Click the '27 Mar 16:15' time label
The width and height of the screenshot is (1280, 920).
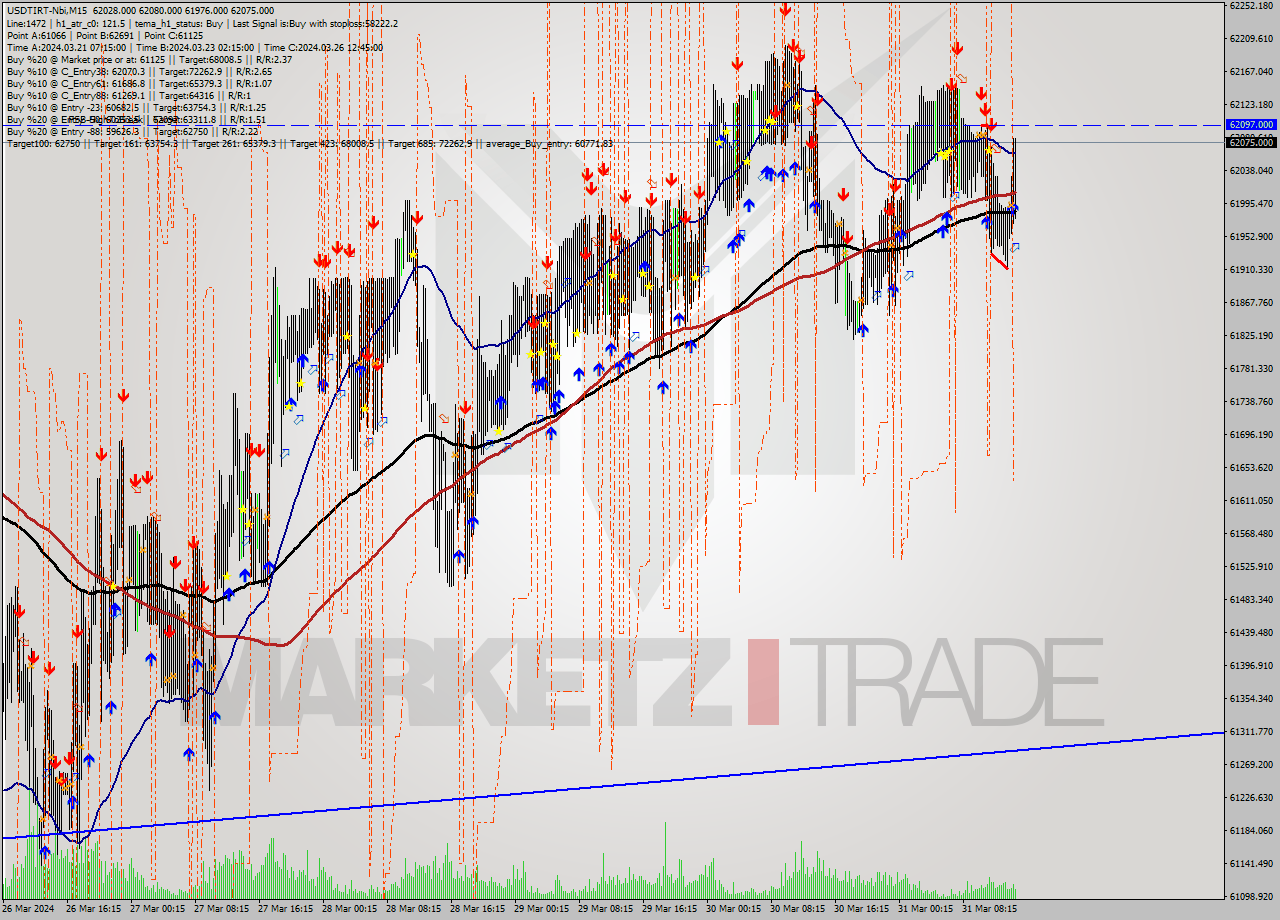285,909
